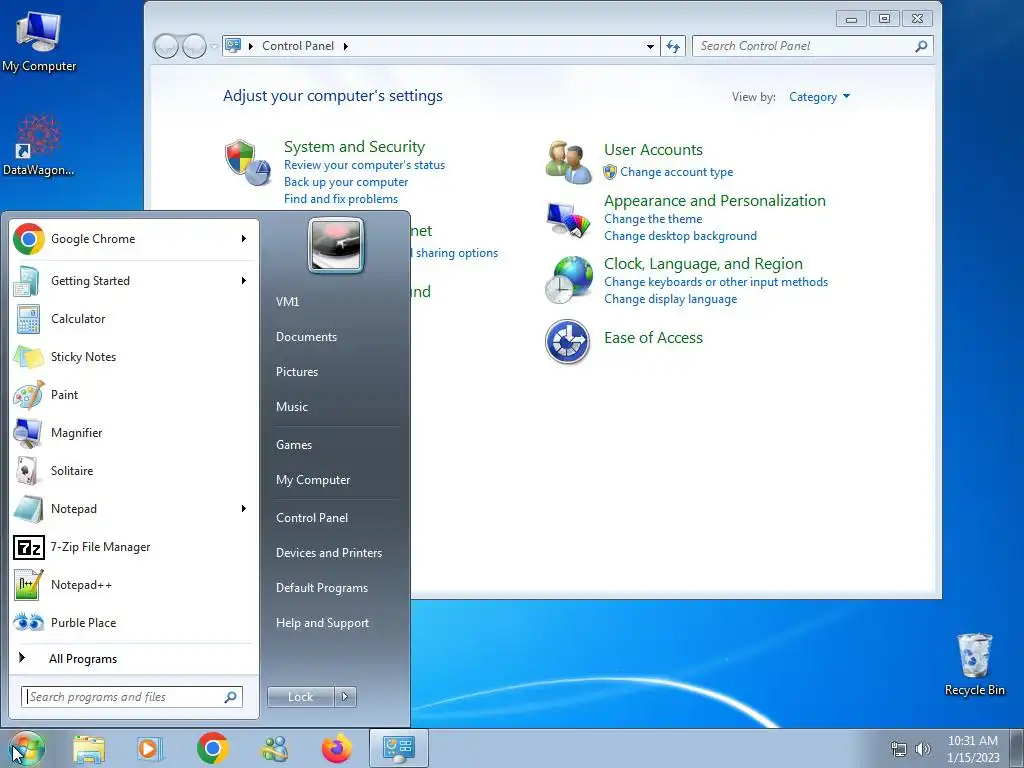1024x768 pixels.
Task: Open Documents from Start menu
Action: [306, 337]
